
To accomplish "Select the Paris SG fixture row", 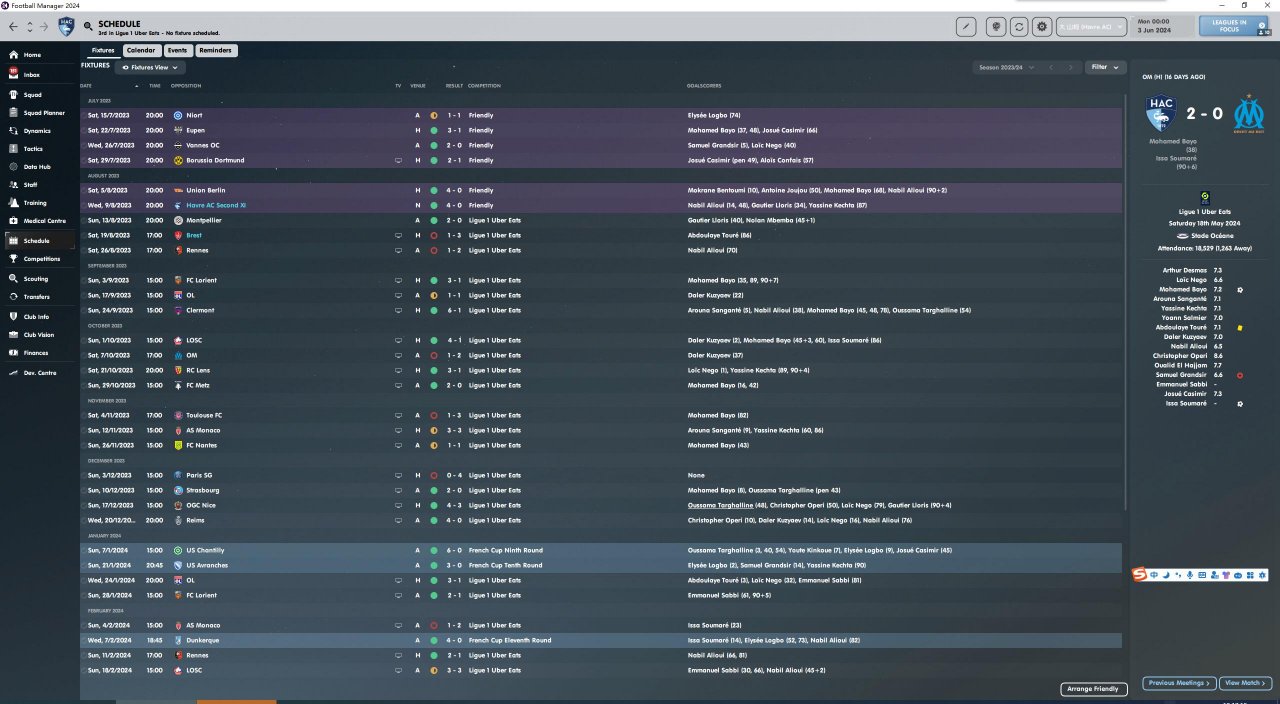I will [x=601, y=475].
